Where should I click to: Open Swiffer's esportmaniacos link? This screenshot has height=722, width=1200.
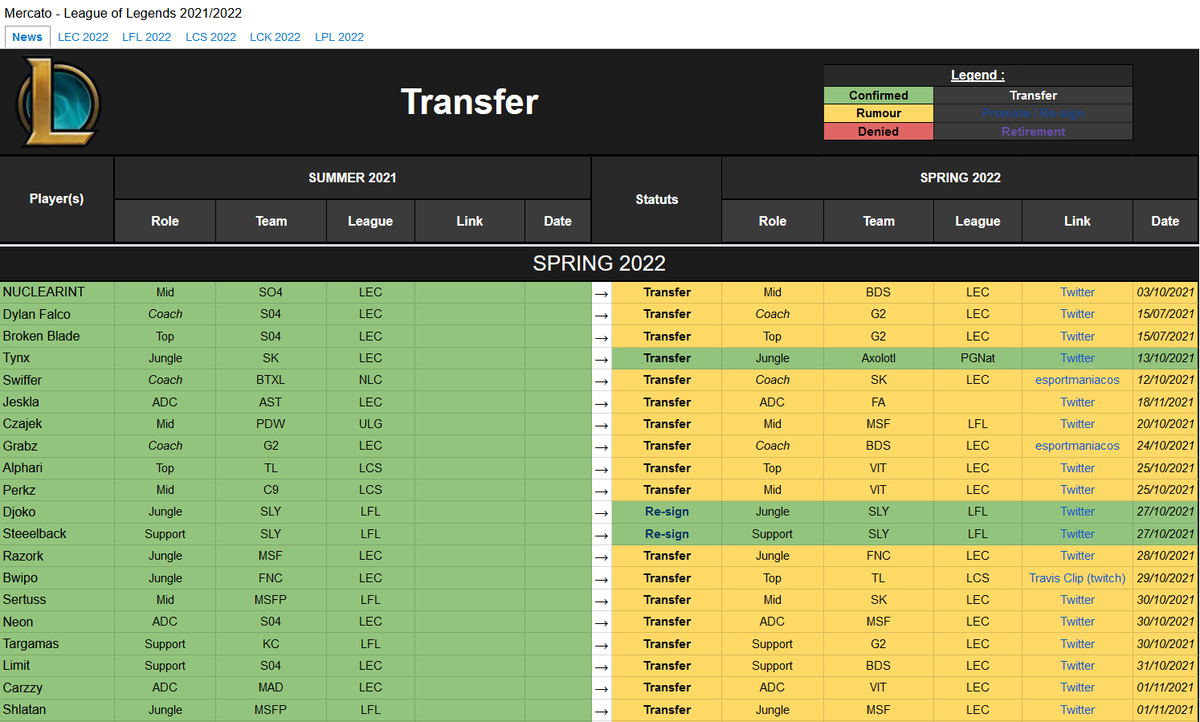pyautogui.click(x=1077, y=380)
